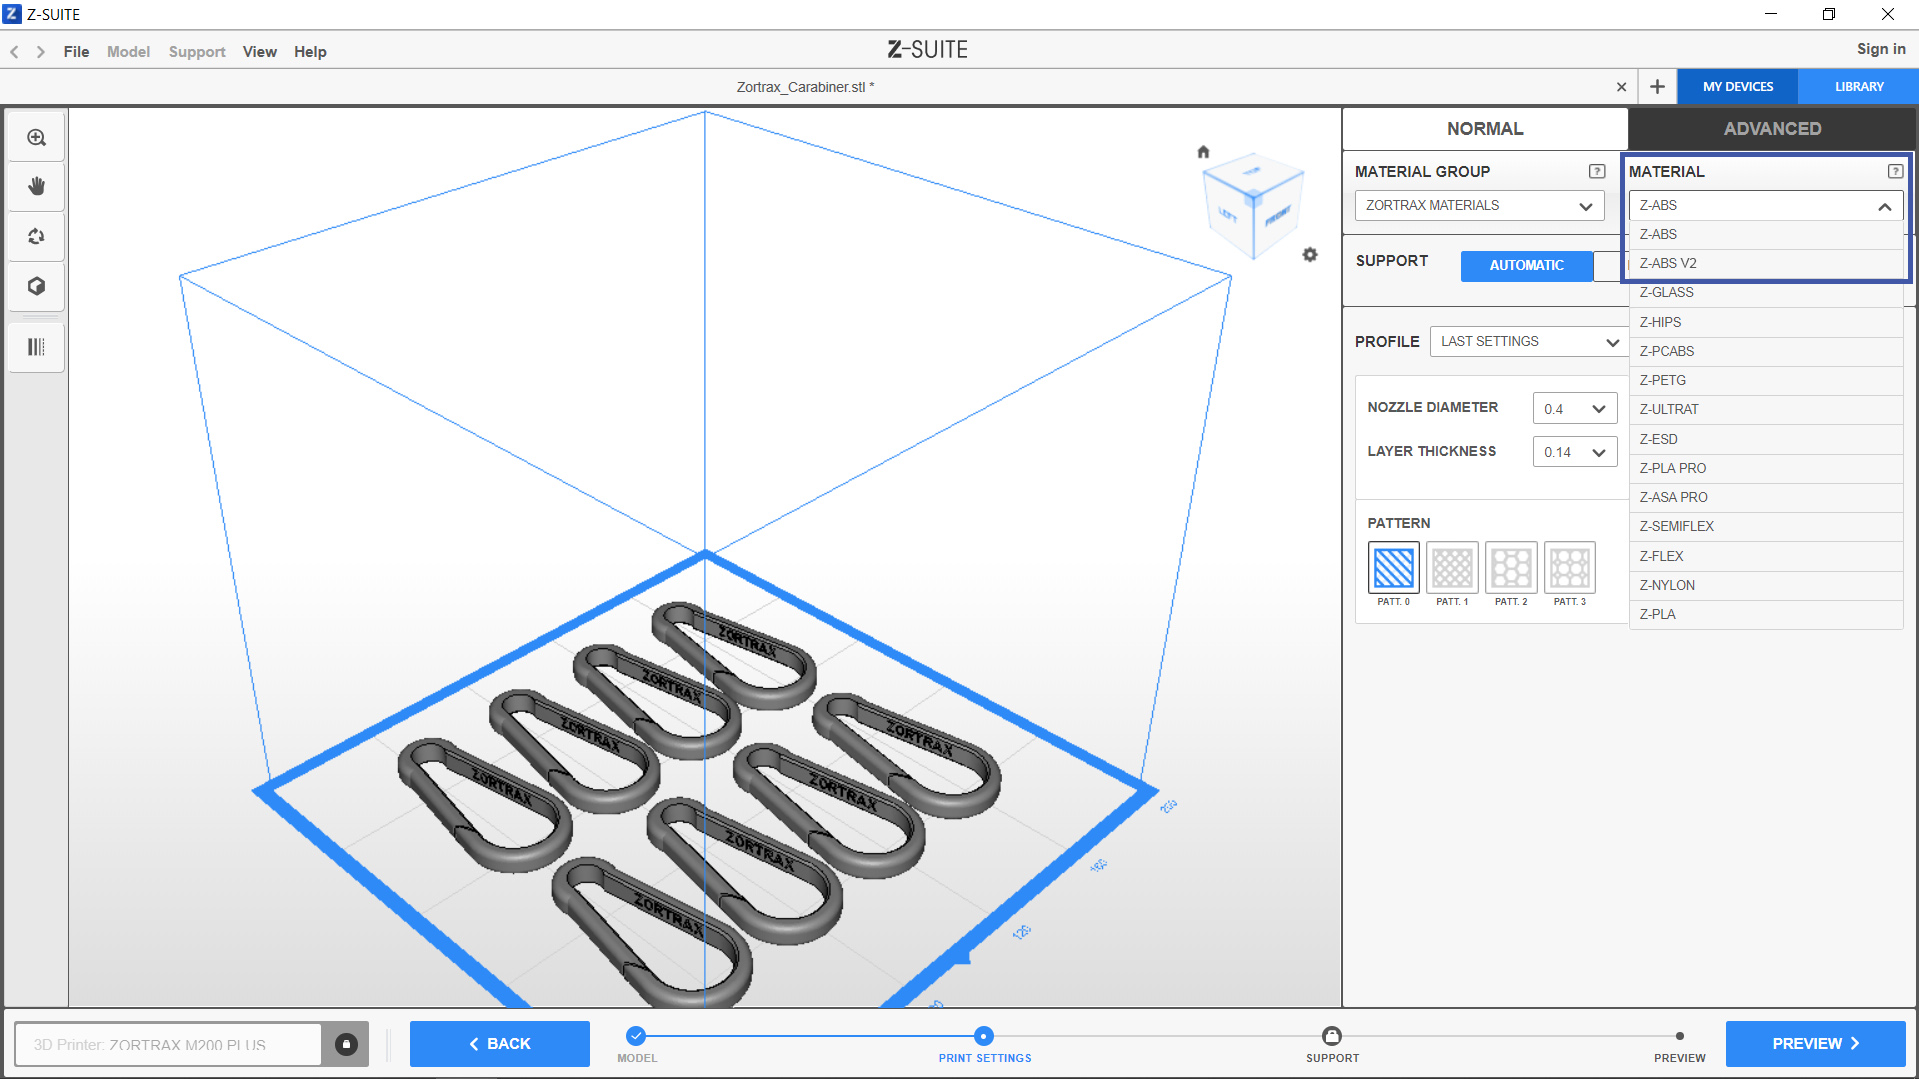This screenshot has width=1919, height=1079.
Task: Add a new tab with plus icon
Action: 1657,87
